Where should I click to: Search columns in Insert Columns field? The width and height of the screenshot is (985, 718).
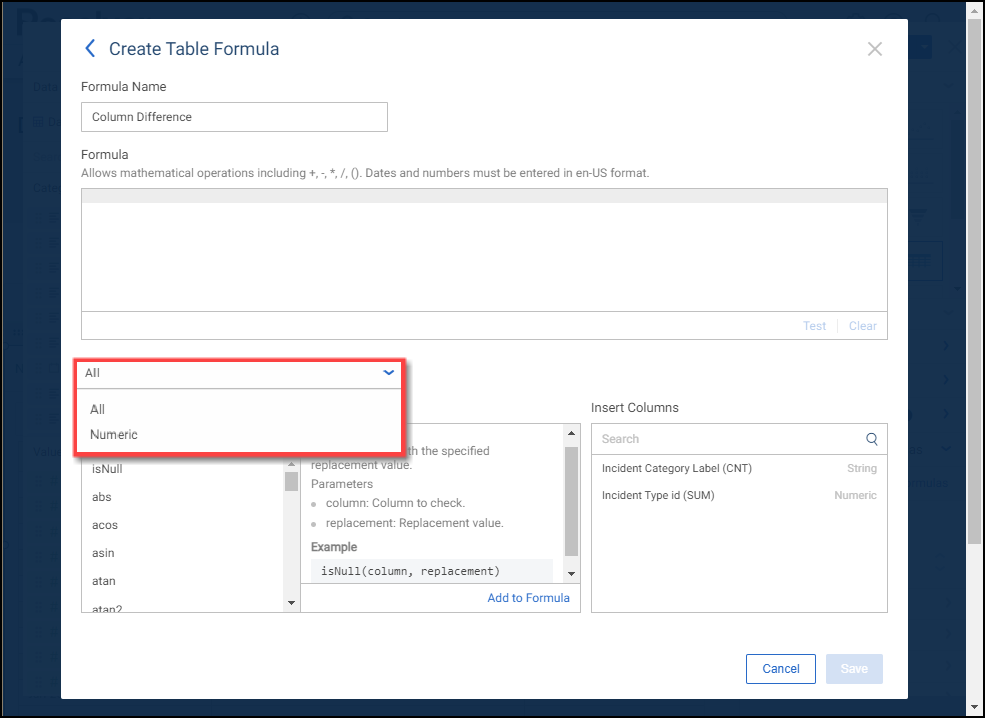click(730, 439)
